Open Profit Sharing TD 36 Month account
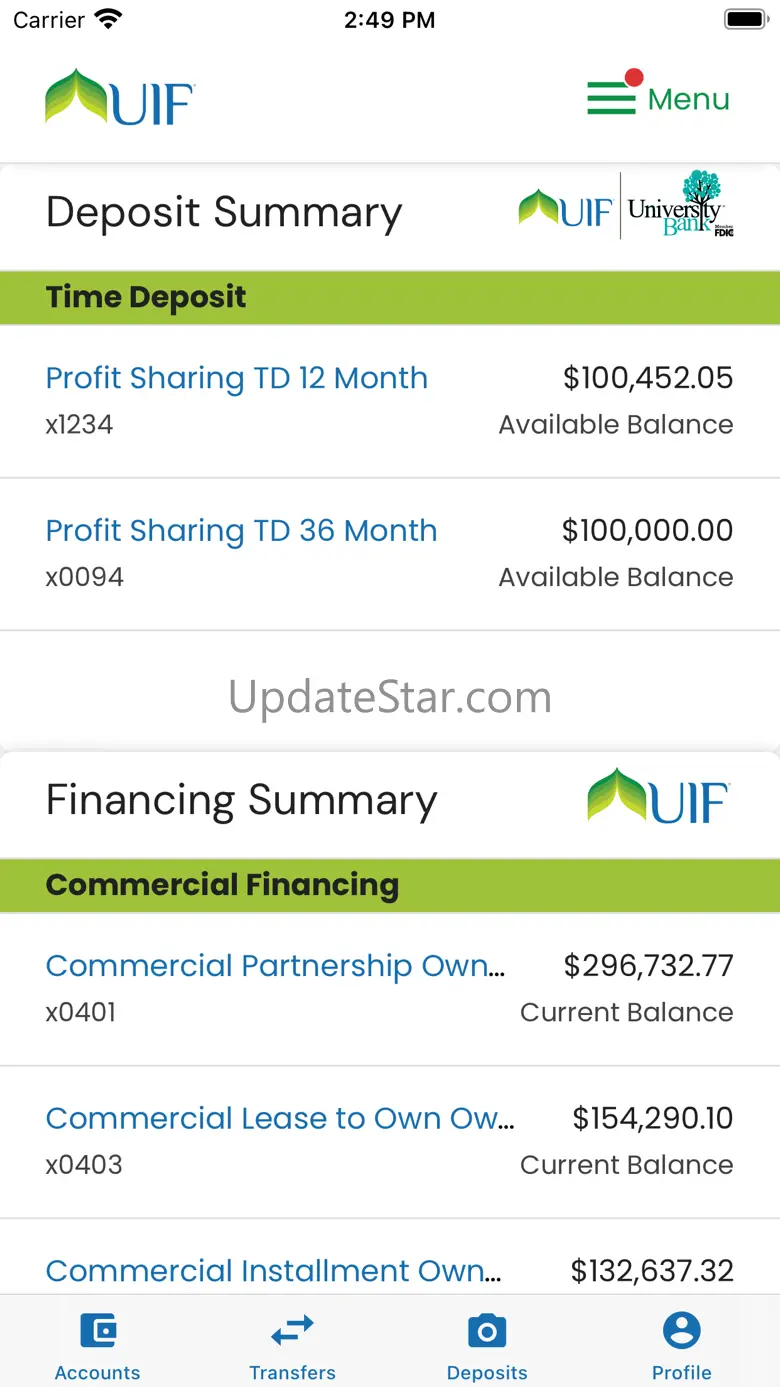780x1387 pixels. pos(242,530)
